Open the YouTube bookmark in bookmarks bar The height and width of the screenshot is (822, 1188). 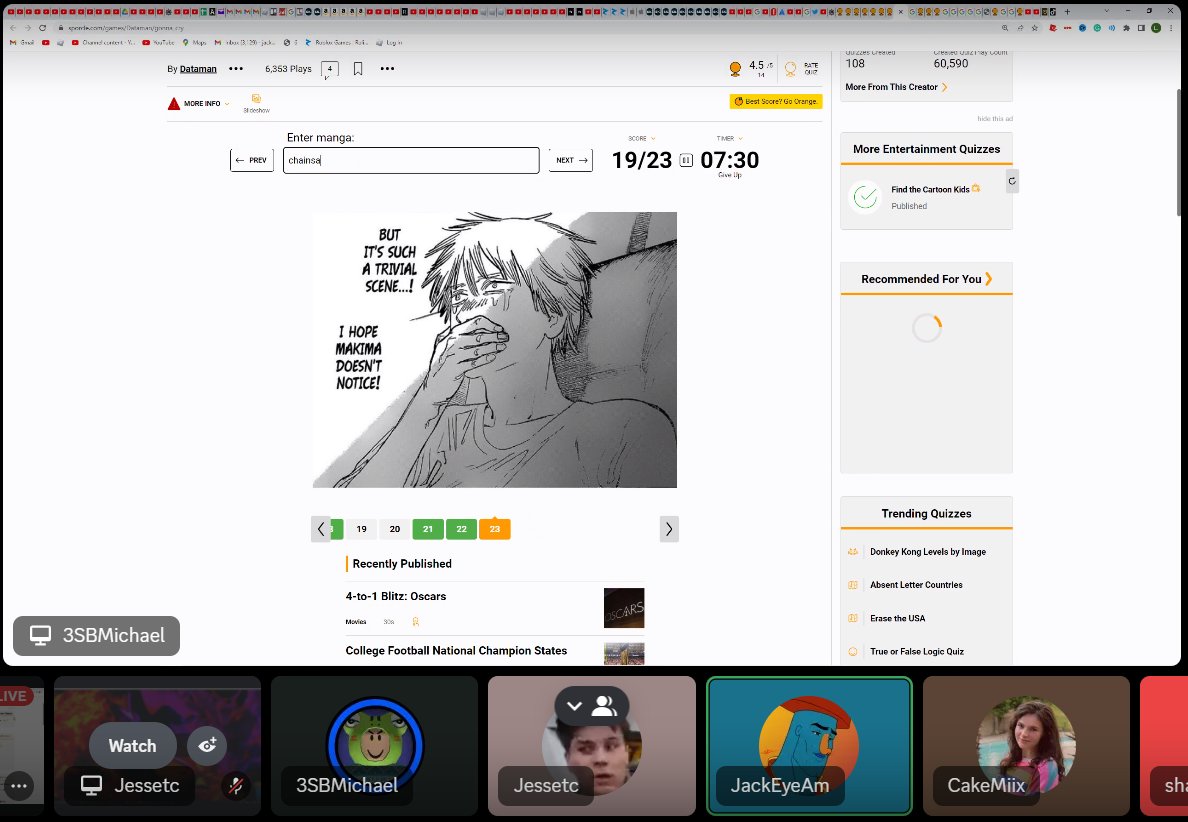pyautogui.click(x=158, y=42)
